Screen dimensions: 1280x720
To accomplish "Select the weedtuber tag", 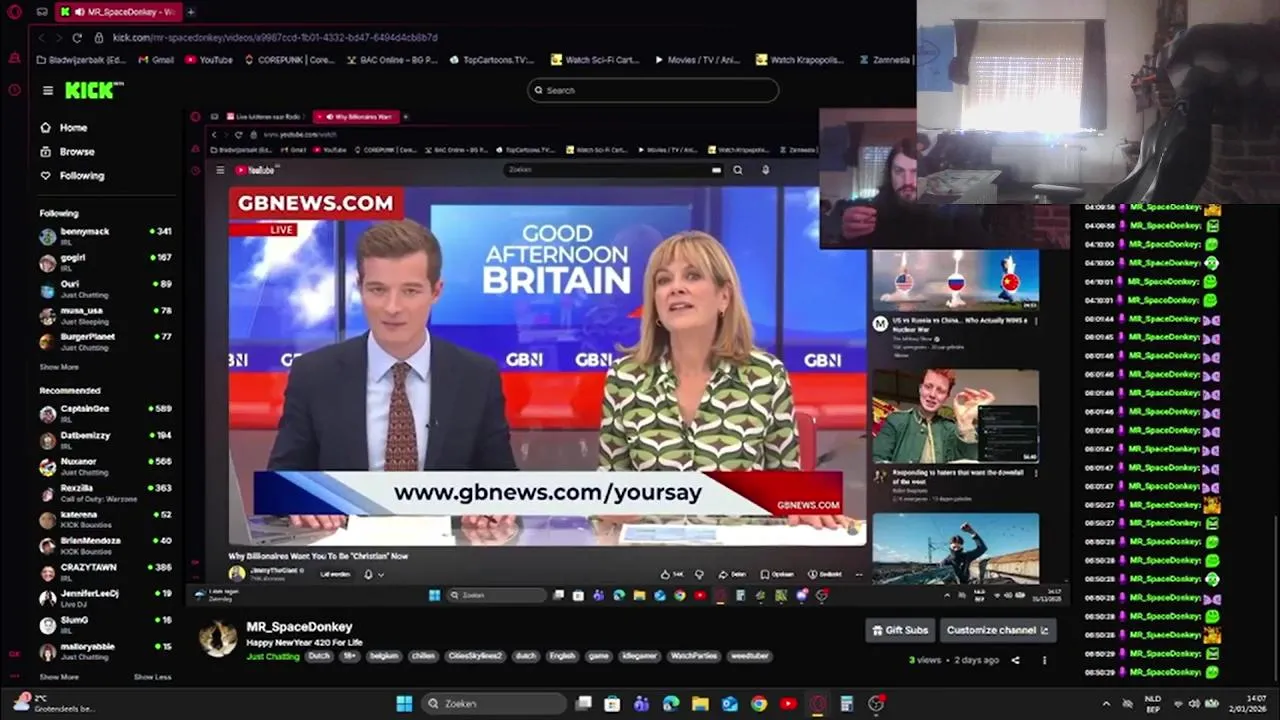I will point(749,657).
